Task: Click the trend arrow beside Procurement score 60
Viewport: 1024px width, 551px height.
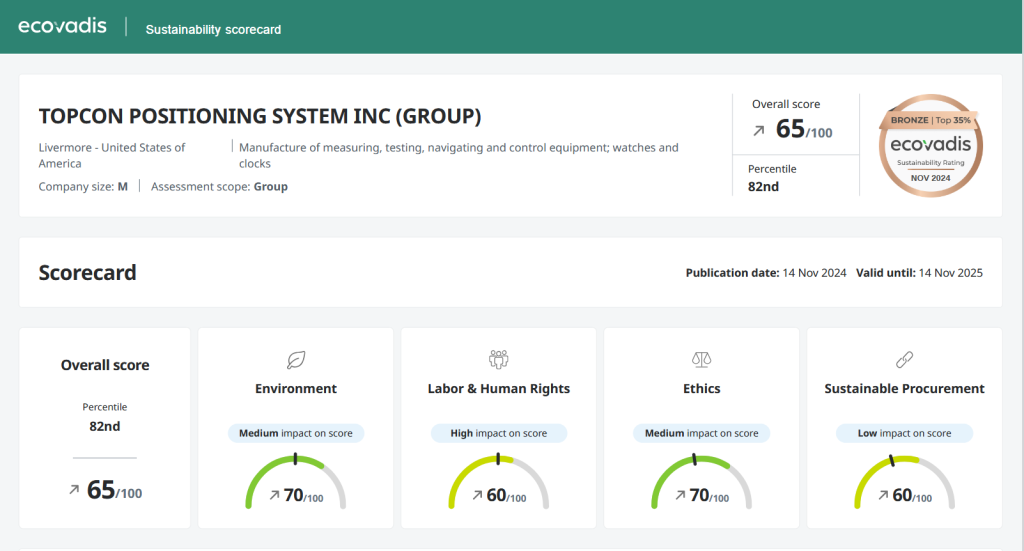Action: [x=884, y=496]
